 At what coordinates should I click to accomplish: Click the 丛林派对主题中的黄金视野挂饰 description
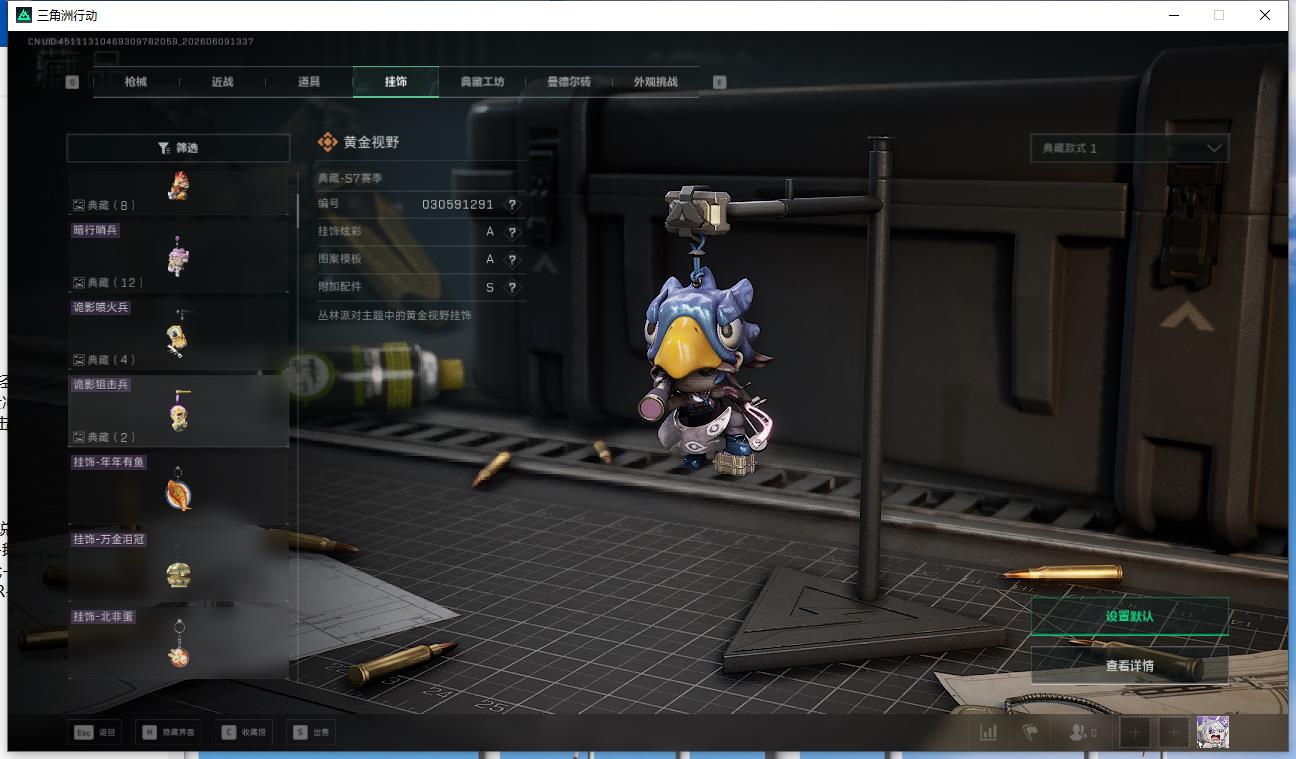click(x=395, y=315)
